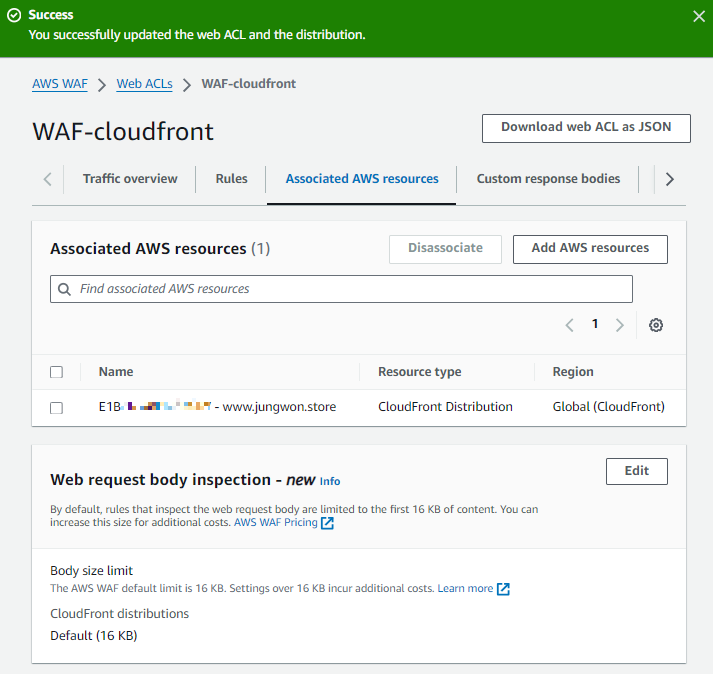Click the Default (16 KB) value text

tap(94, 635)
